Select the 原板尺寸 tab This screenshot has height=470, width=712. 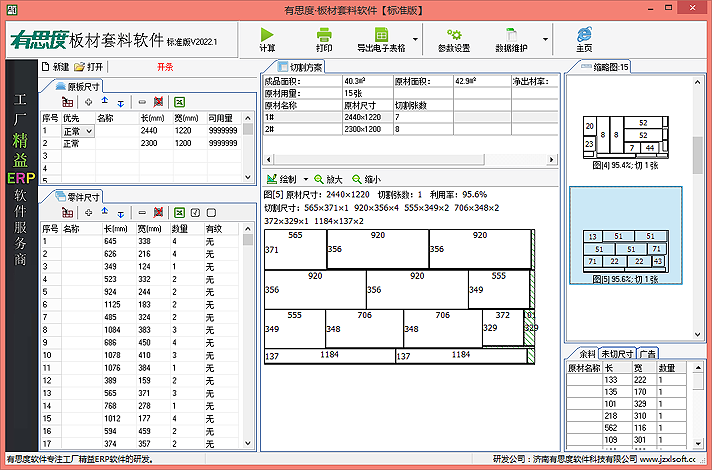[78, 86]
